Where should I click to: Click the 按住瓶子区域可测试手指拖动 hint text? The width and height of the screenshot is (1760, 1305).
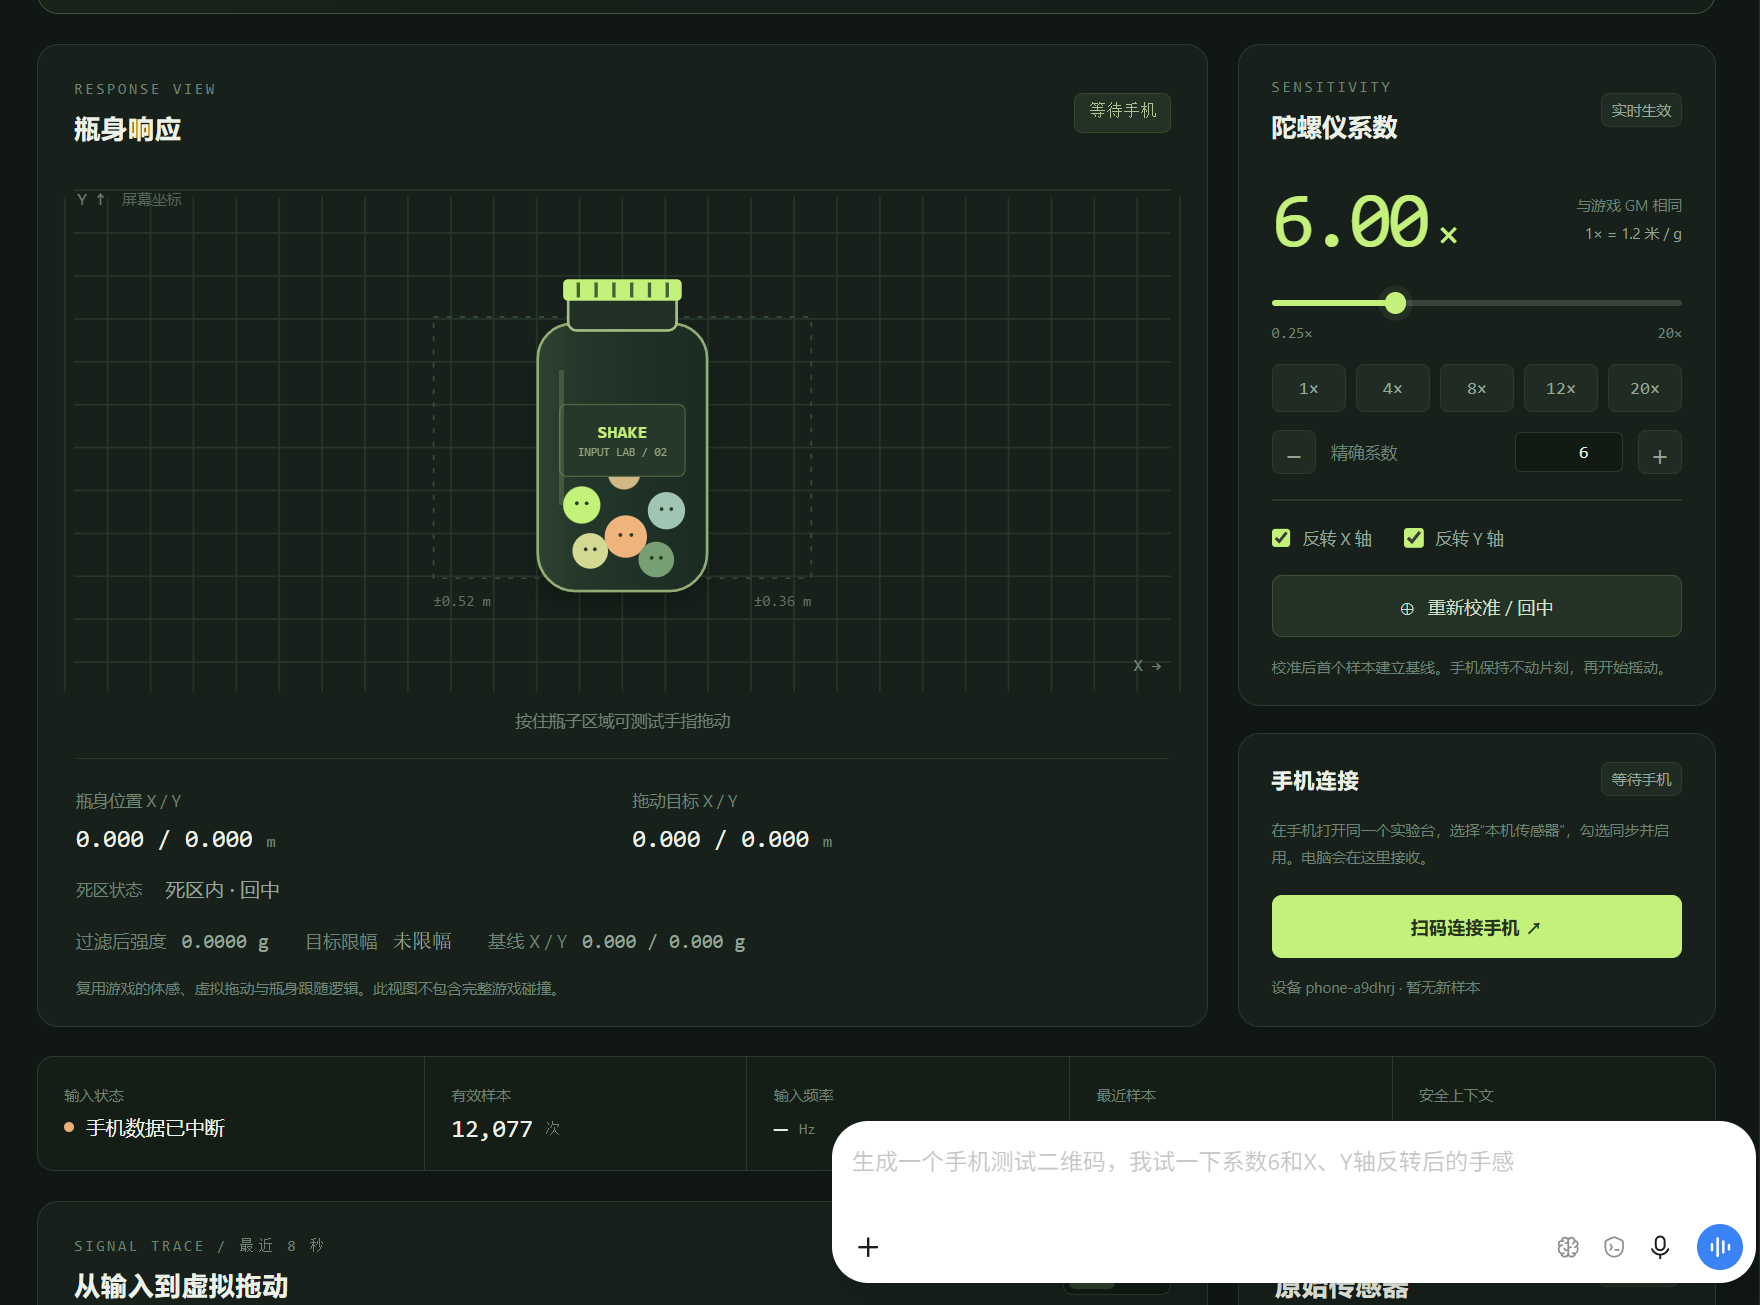point(622,721)
